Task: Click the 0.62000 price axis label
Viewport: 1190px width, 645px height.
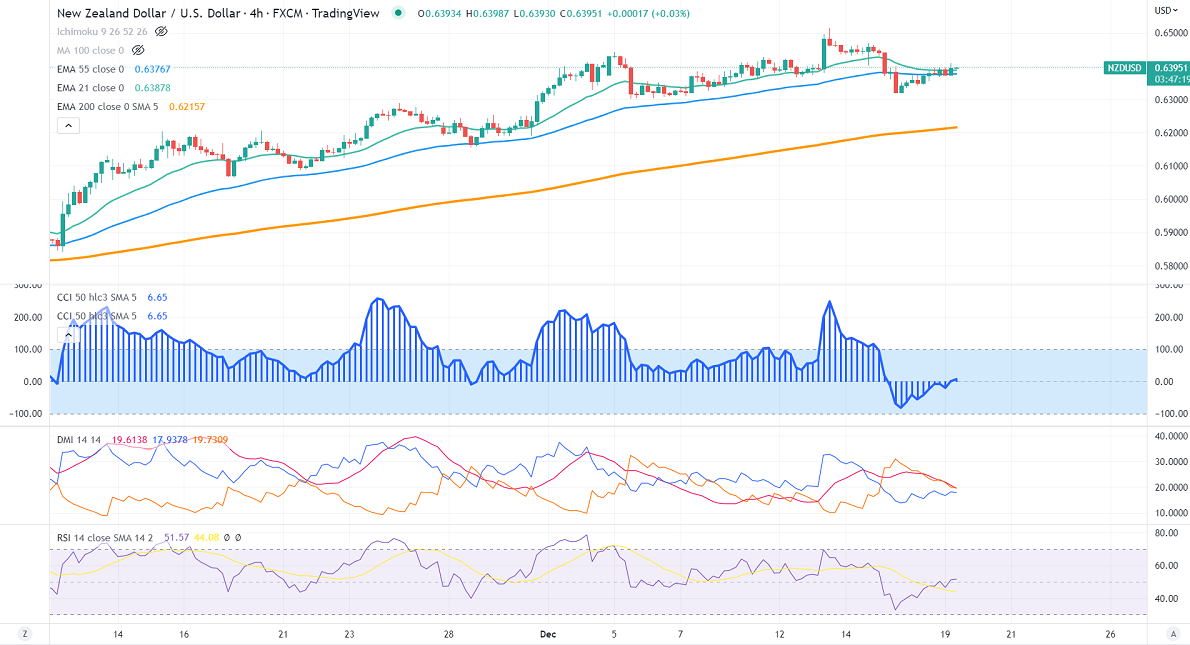Action: coord(1171,133)
